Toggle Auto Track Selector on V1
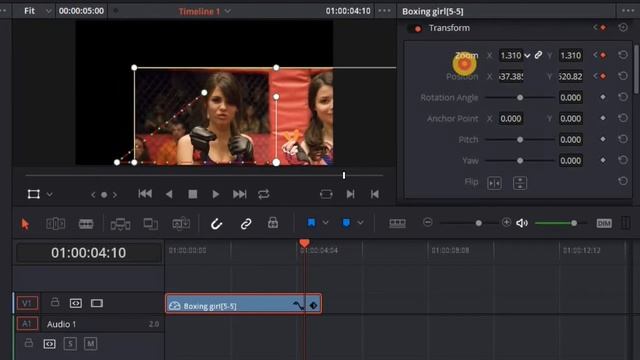This screenshot has width=640, height=360. pyautogui.click(x=76, y=303)
